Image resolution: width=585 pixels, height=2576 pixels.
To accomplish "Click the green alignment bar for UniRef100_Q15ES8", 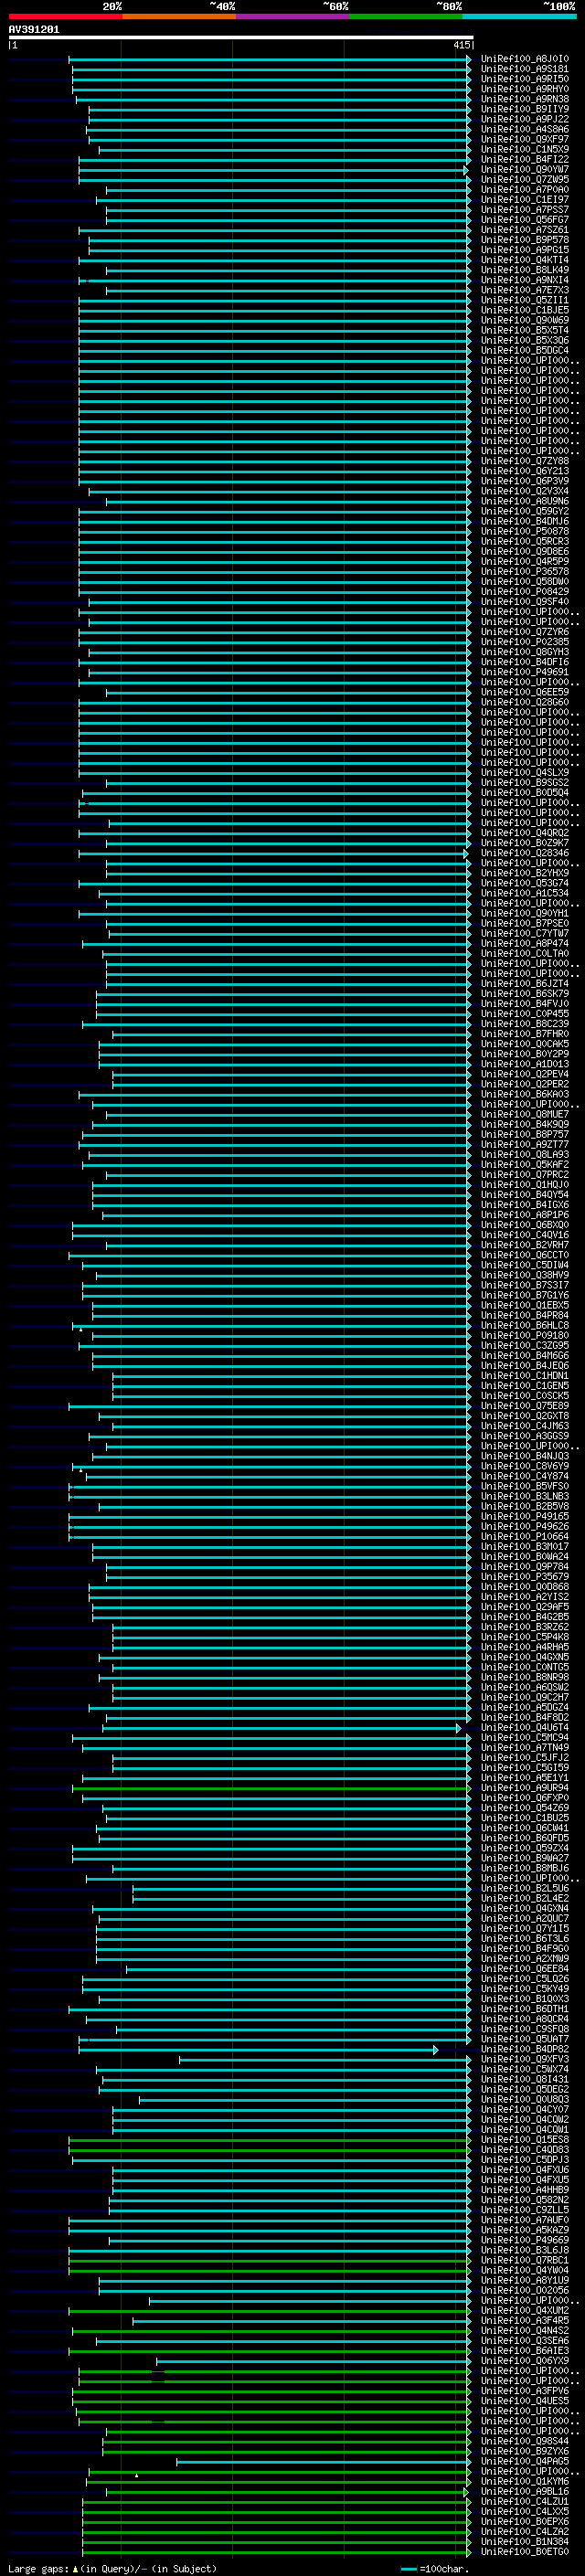I will pyautogui.click(x=270, y=2140).
